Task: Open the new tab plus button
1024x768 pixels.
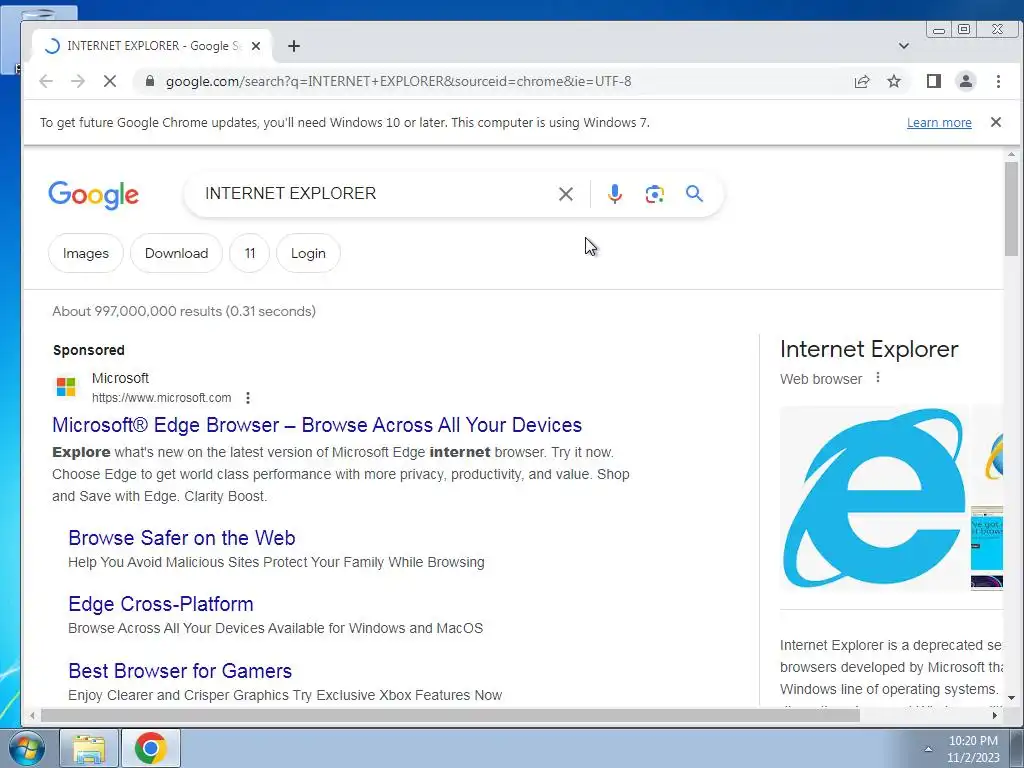Action: click(294, 46)
